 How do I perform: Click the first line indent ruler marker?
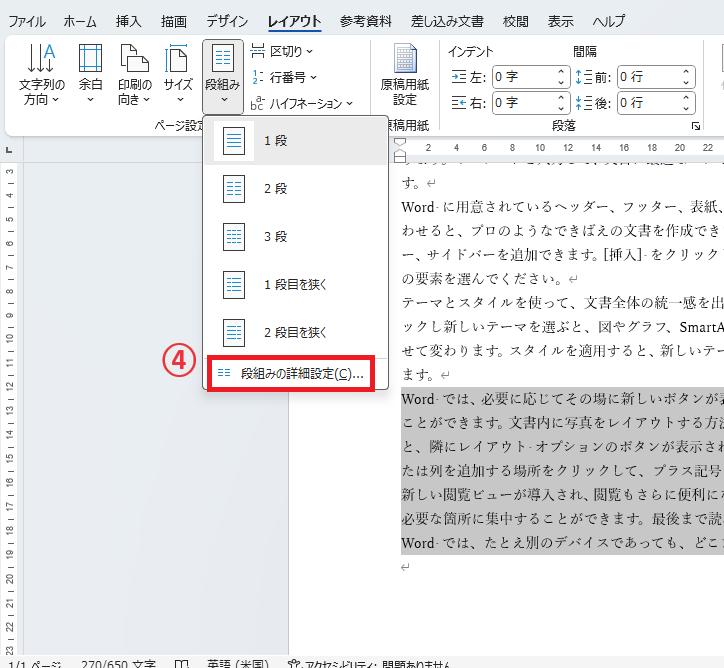point(400,142)
